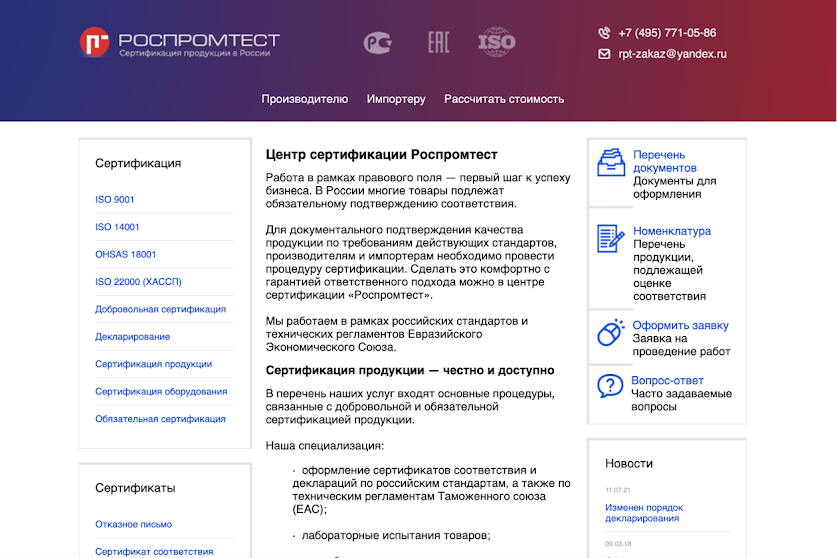Click the Центр сертификации Роспромтест heading
837x558 pixels.
click(x=382, y=155)
